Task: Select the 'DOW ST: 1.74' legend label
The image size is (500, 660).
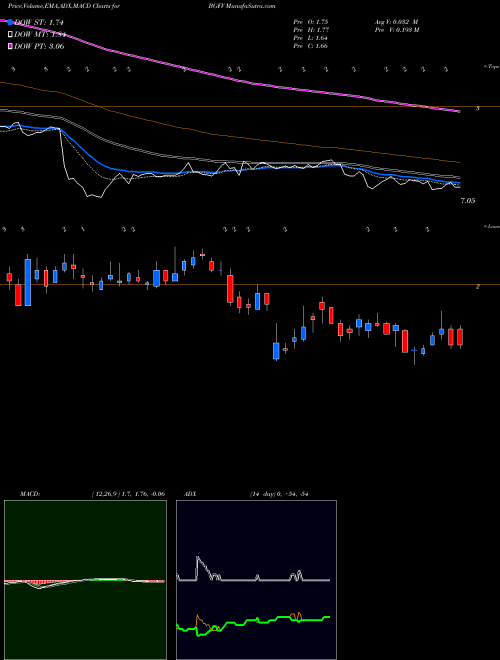Action: (38, 23)
